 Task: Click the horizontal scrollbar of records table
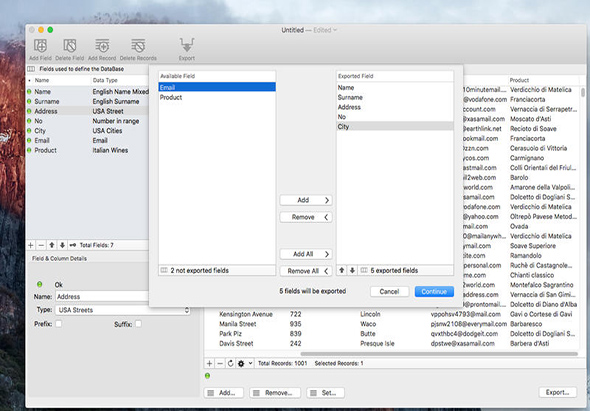[x=439, y=354]
